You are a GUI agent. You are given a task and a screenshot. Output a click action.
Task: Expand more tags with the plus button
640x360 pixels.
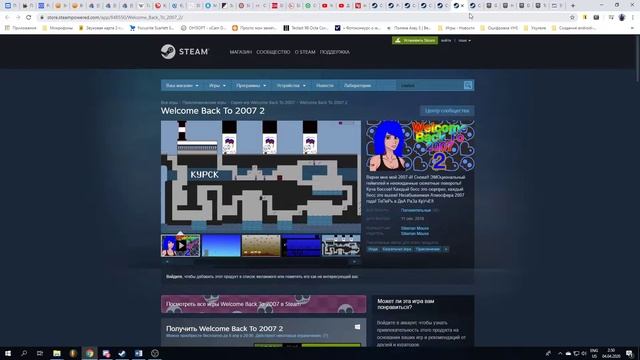(446, 249)
